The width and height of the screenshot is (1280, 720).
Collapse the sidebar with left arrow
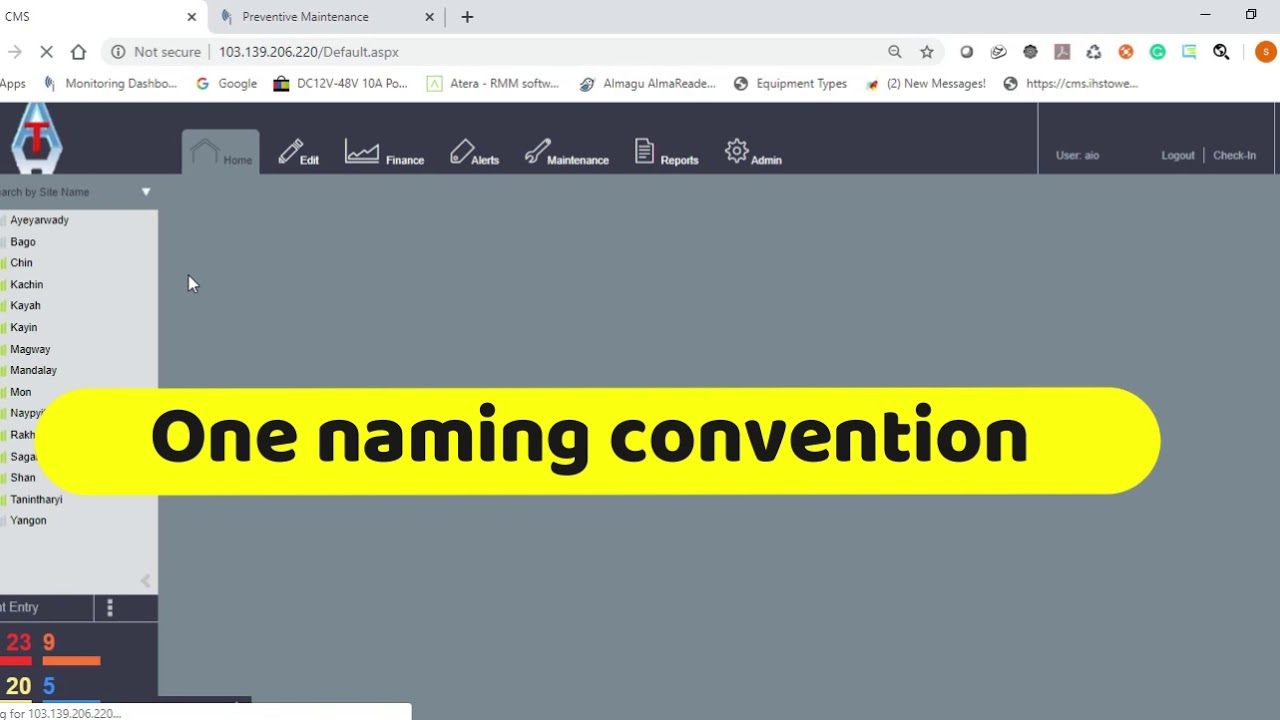[145, 581]
